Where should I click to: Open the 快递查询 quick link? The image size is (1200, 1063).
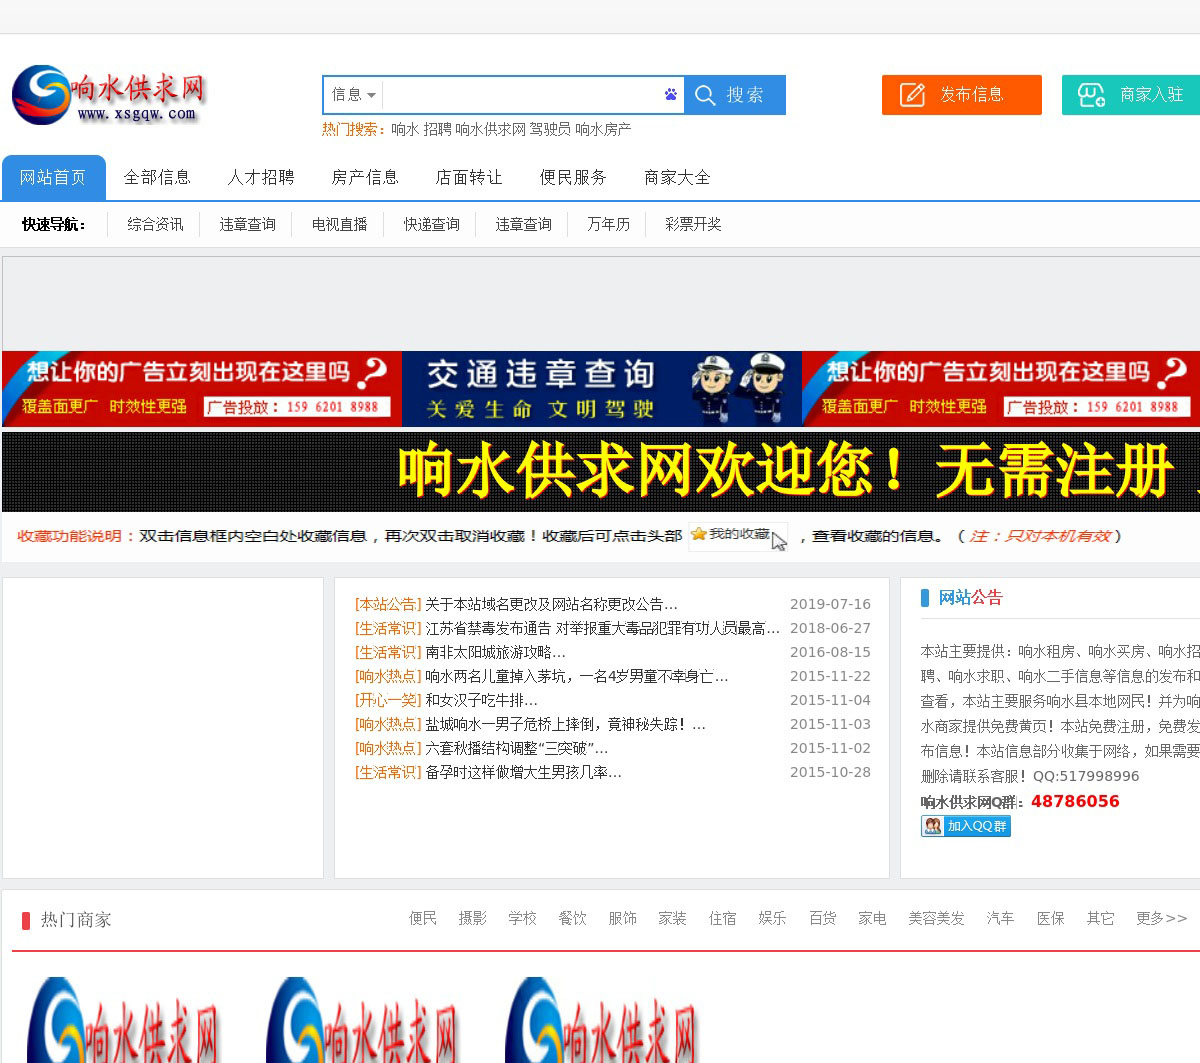[431, 224]
